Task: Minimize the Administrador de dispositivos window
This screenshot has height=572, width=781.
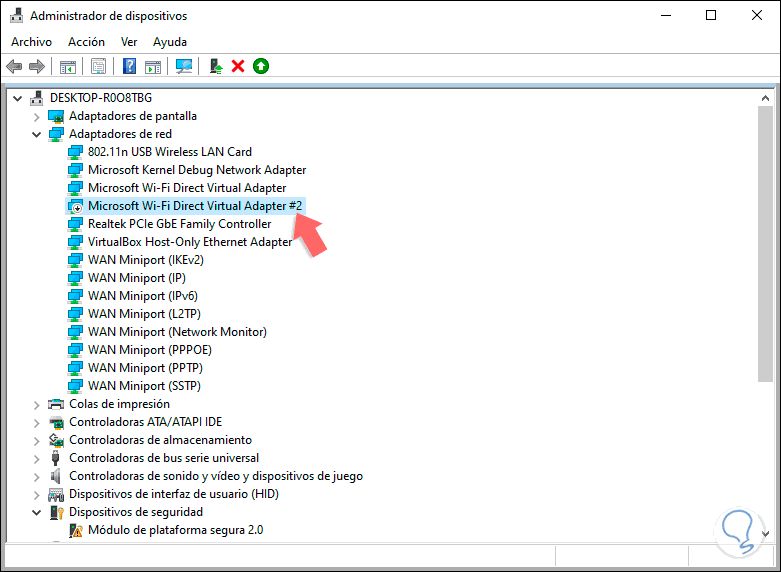Action: click(x=665, y=15)
